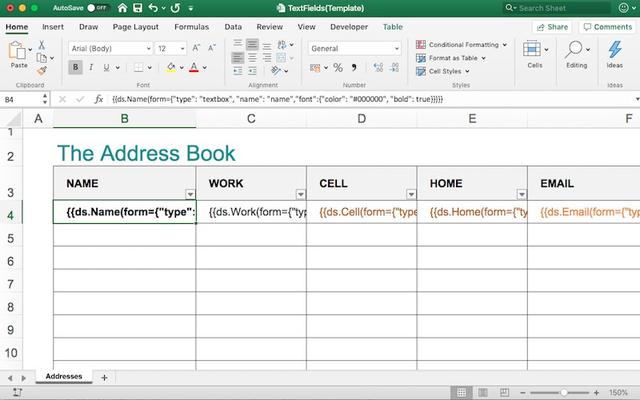Open the NAME column filter dropdown
640x400 pixels.
coord(190,194)
